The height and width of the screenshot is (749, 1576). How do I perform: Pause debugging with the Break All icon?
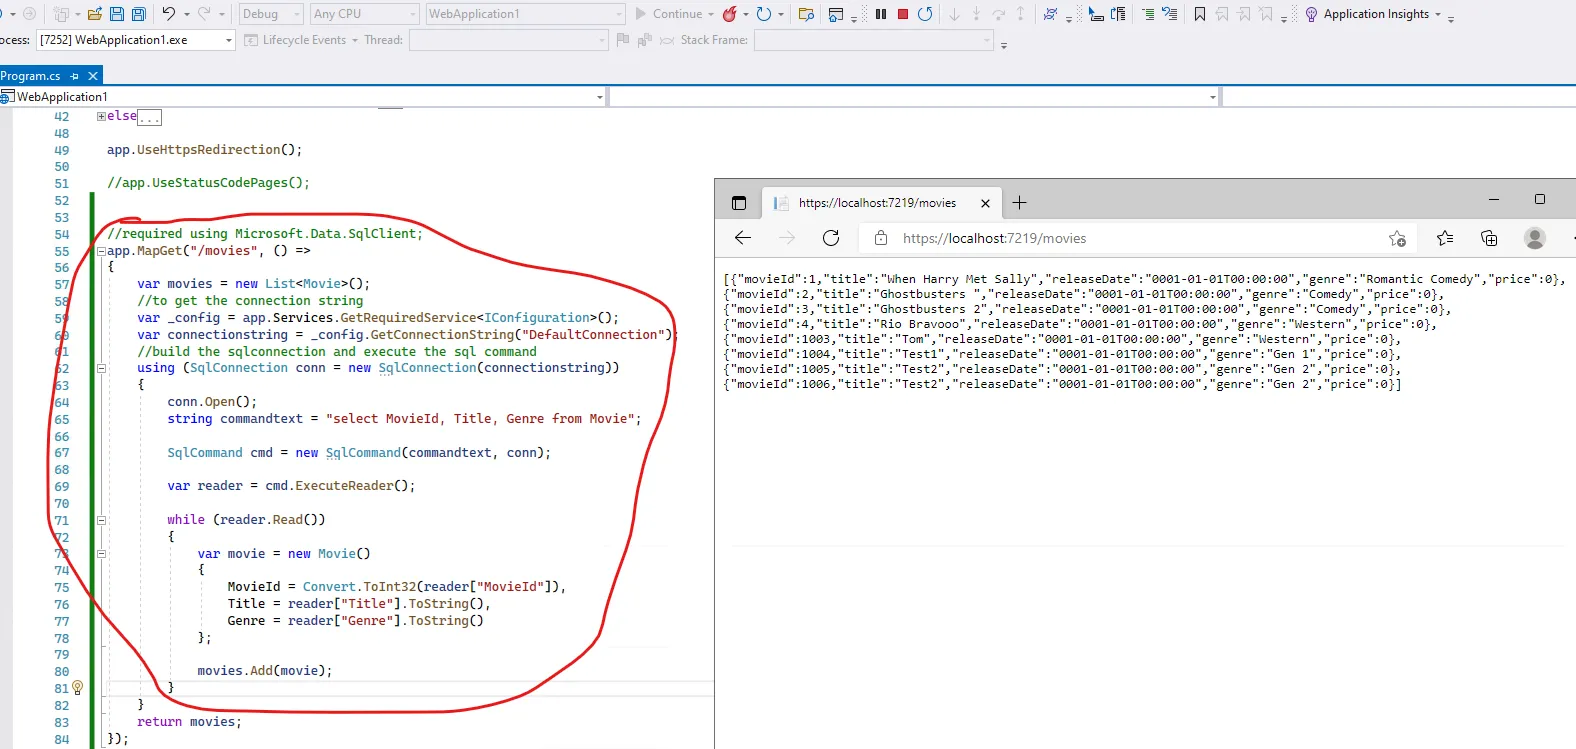[x=881, y=14]
